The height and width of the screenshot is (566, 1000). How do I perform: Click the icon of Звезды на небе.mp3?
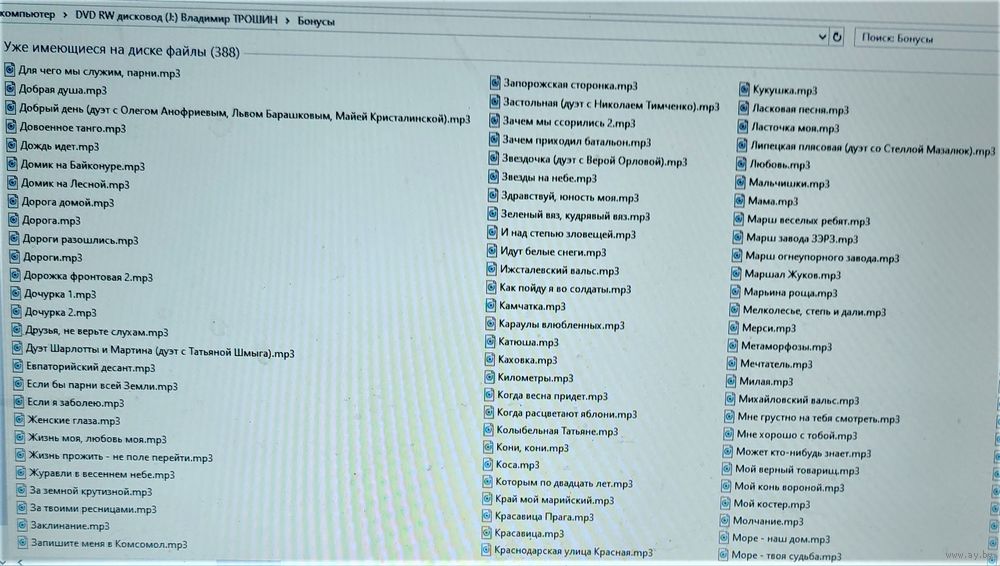(x=493, y=177)
